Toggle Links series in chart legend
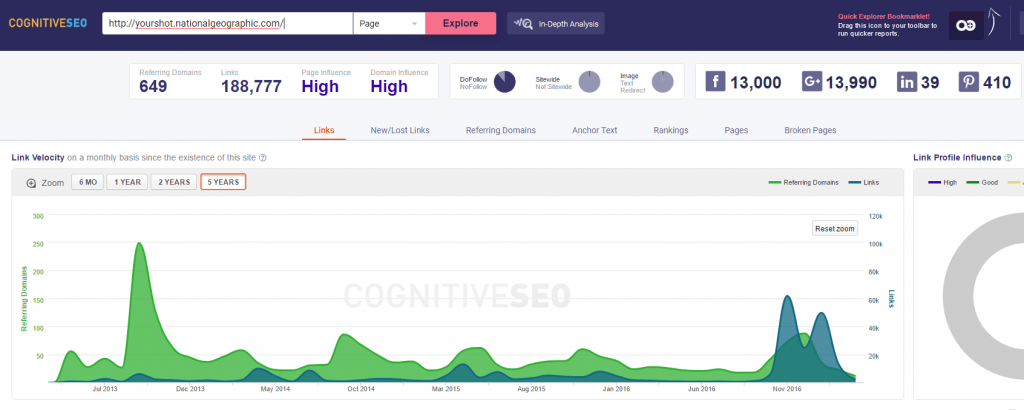 tap(863, 183)
